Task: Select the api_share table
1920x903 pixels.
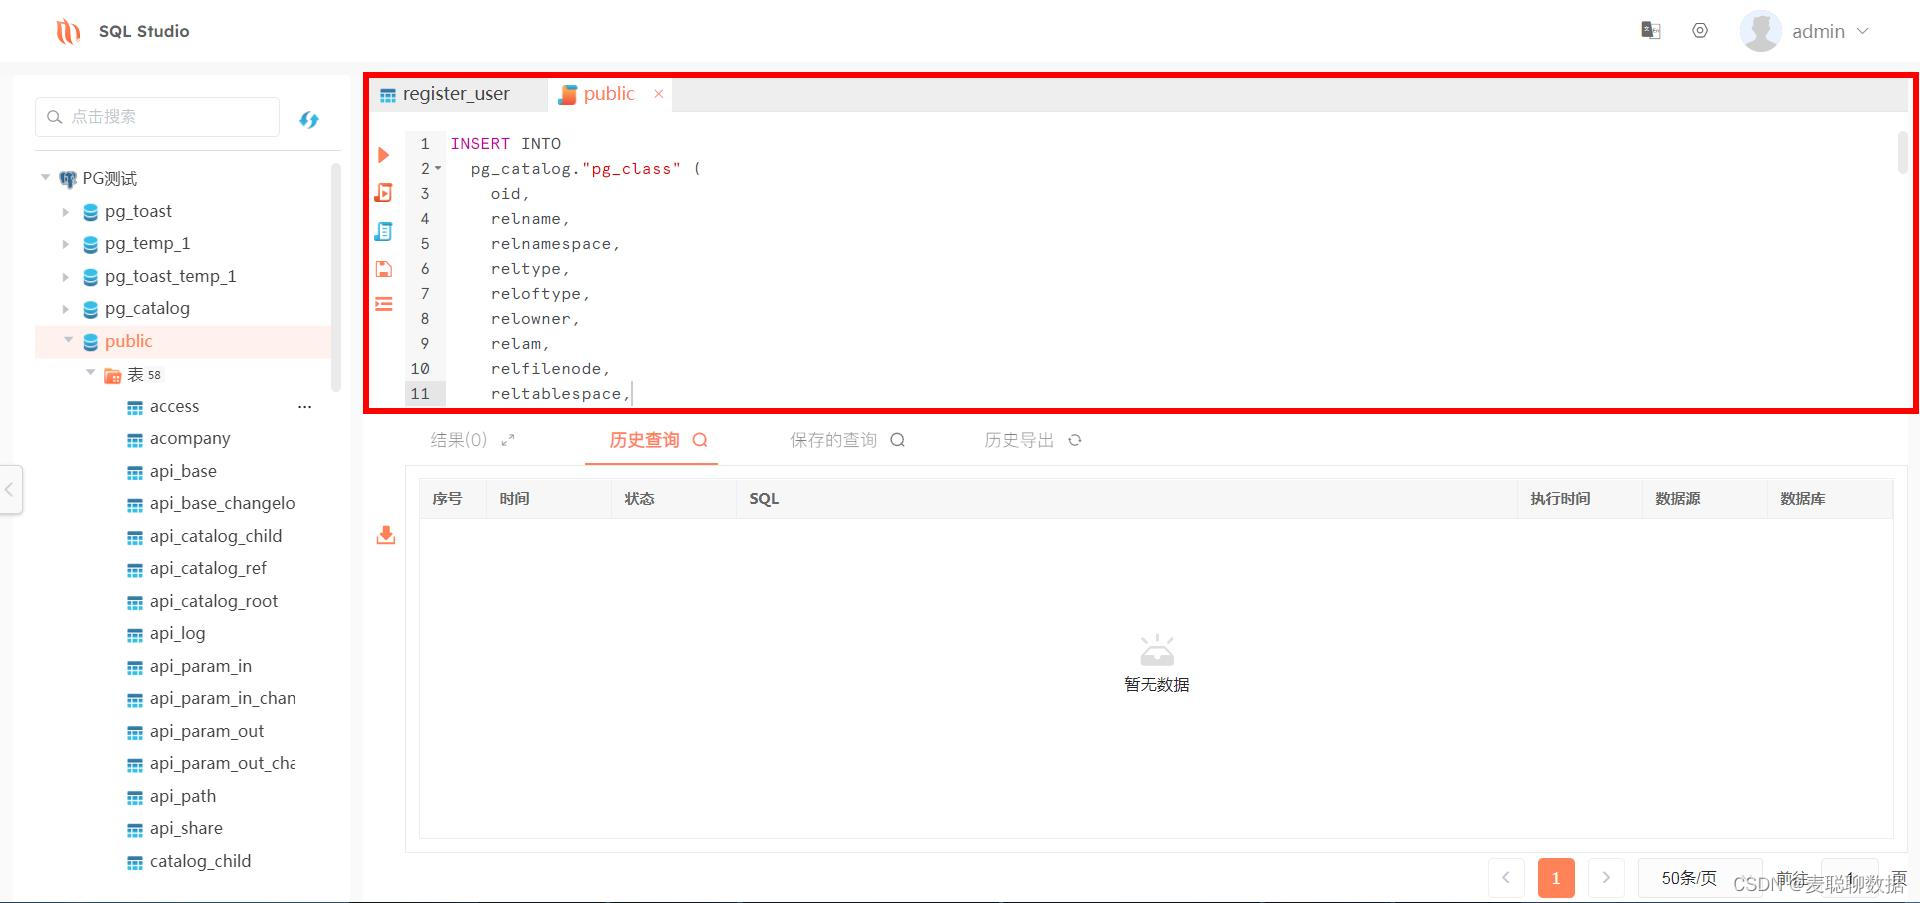Action: click(x=186, y=828)
